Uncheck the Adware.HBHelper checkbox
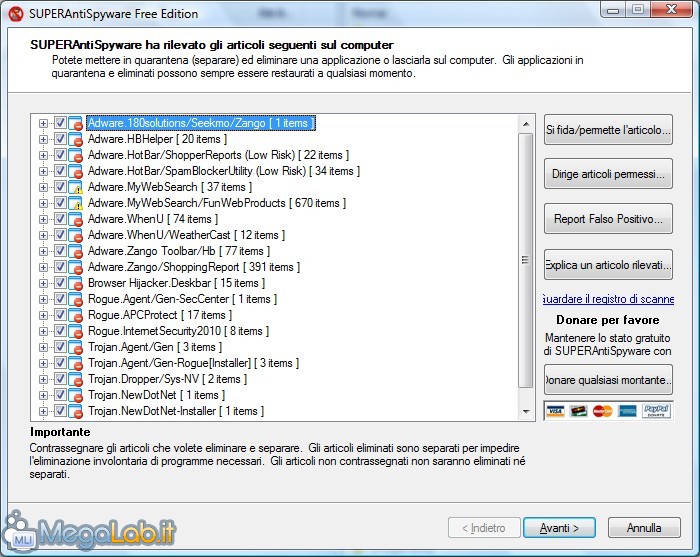Screen dimensions: 700x557 pyautogui.click(x=60, y=139)
